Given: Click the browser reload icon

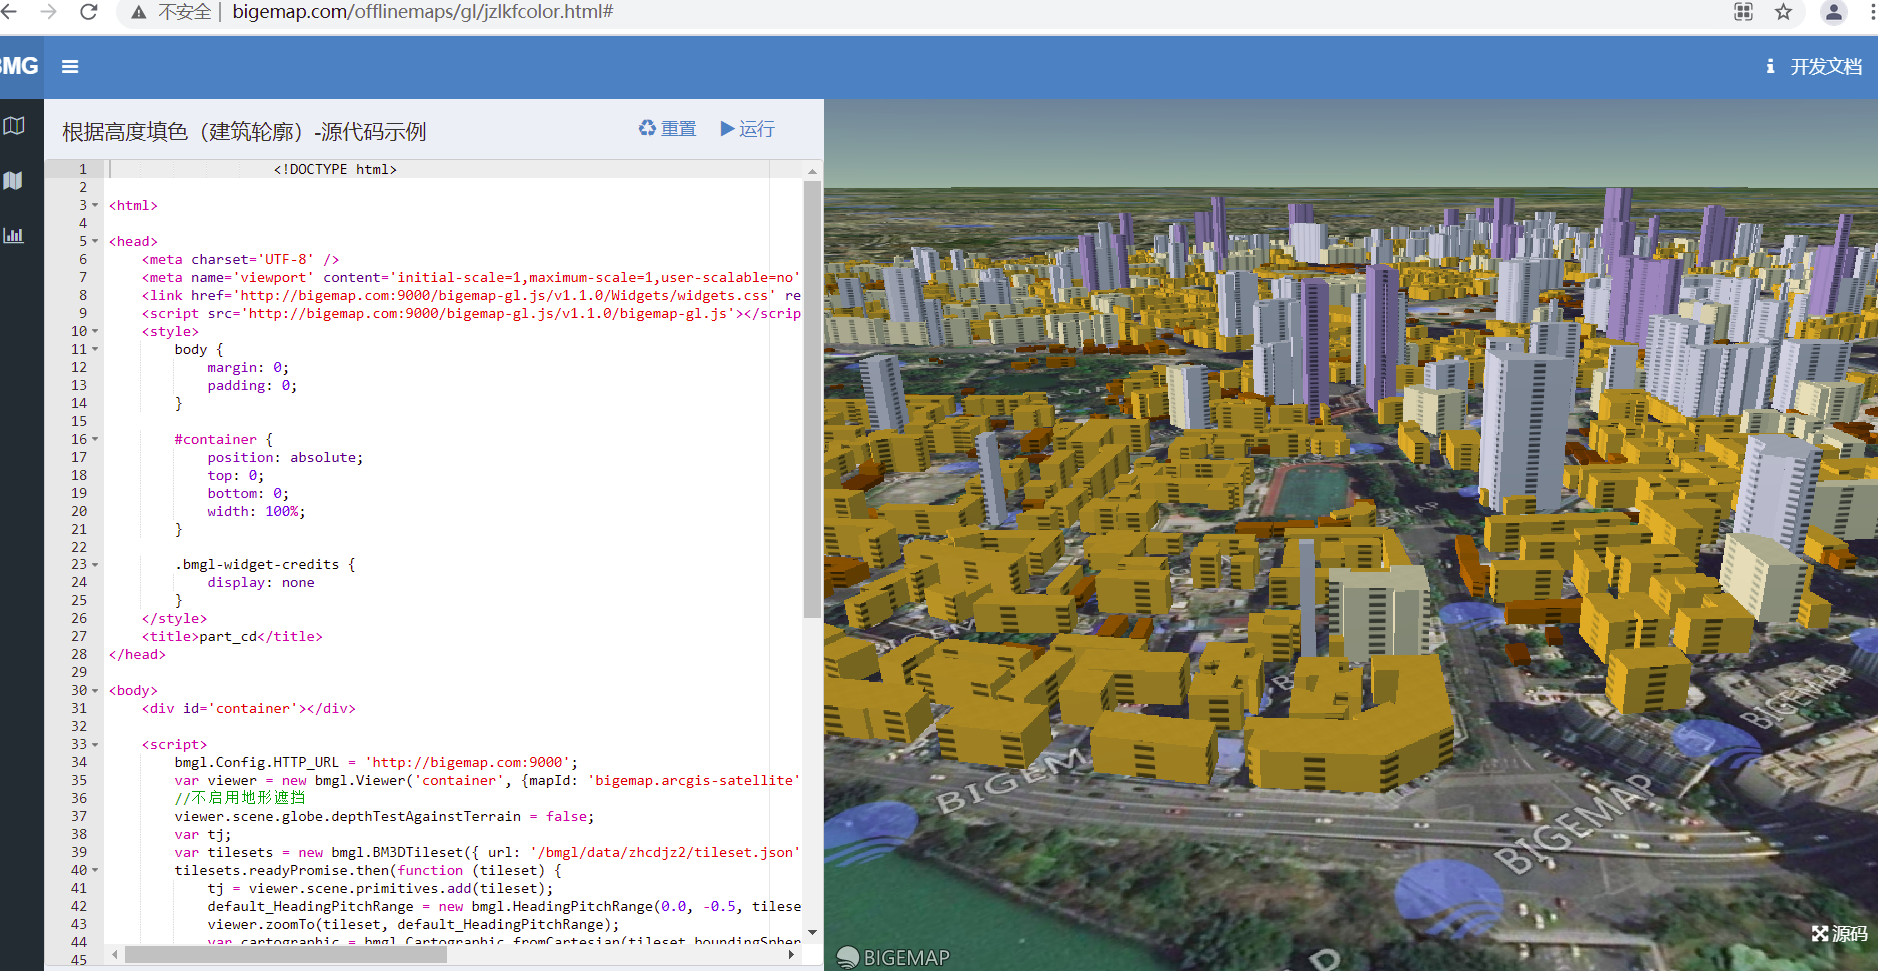Looking at the screenshot, I should tap(88, 12).
